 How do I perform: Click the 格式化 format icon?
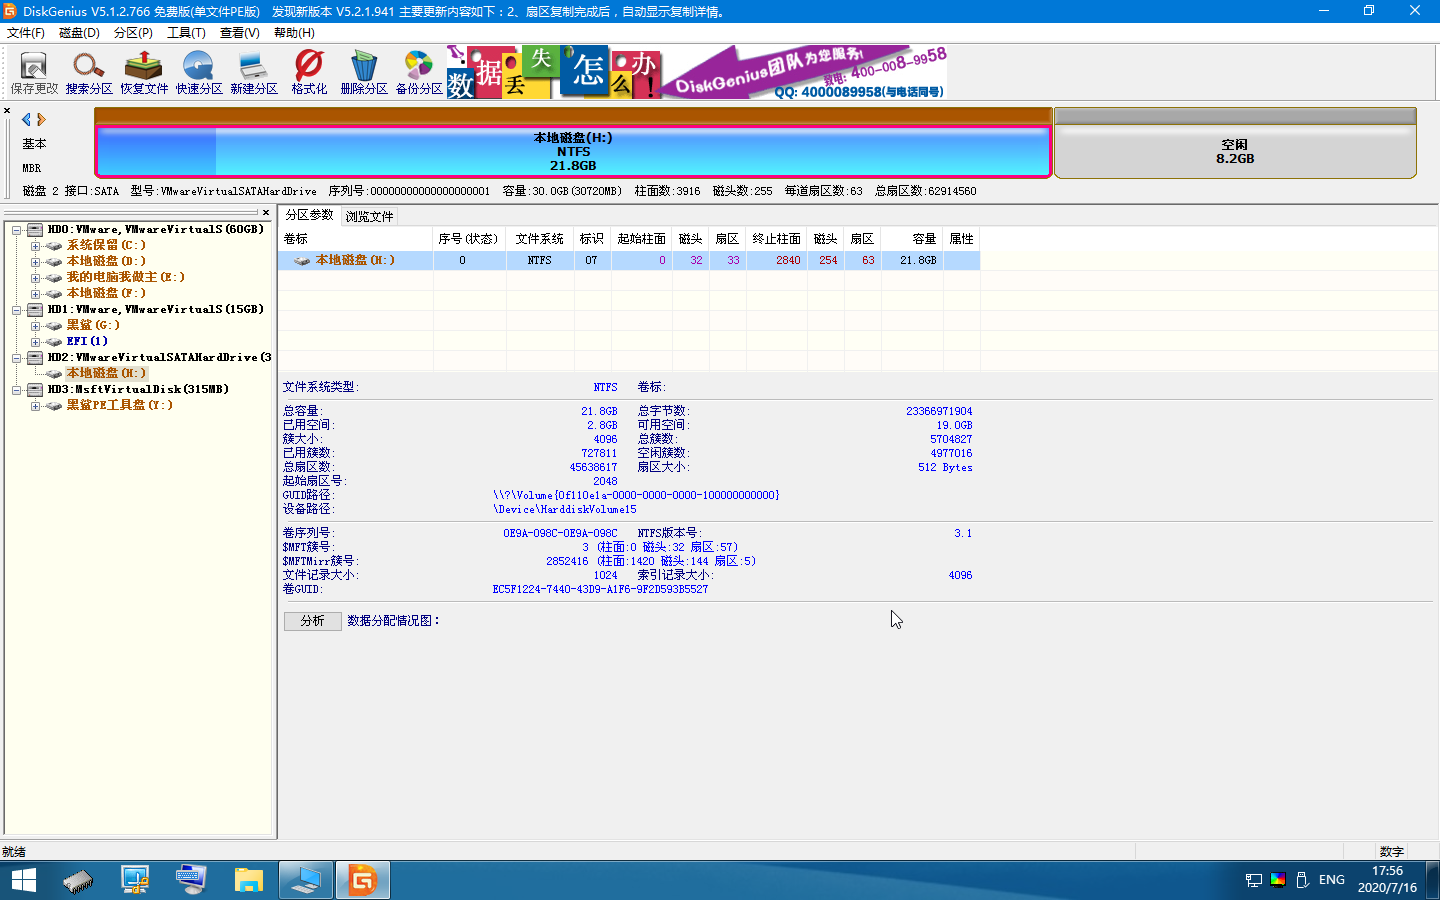[309, 73]
